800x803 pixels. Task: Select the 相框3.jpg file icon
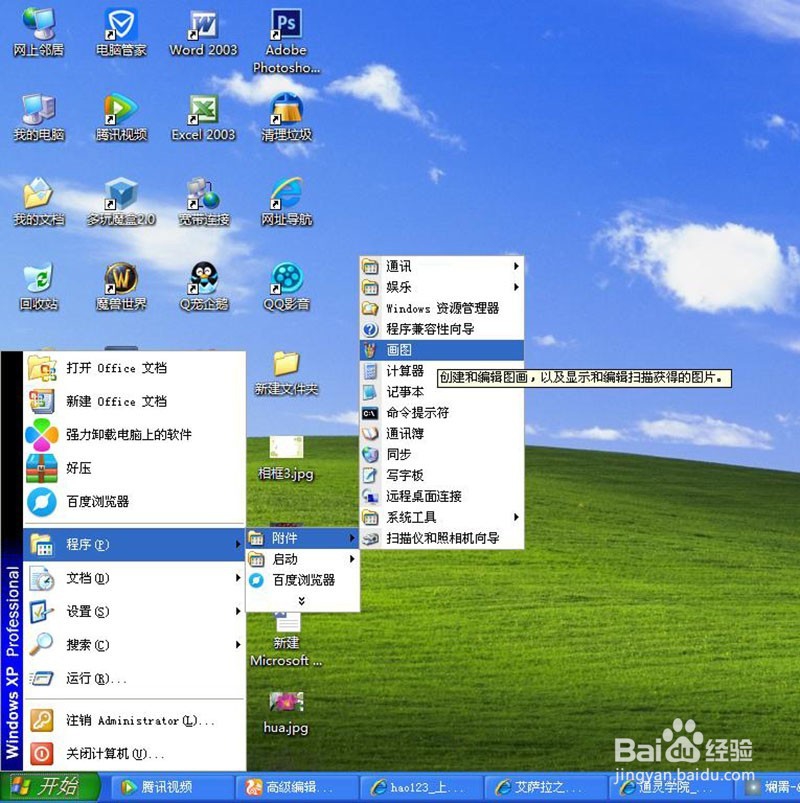coord(286,458)
